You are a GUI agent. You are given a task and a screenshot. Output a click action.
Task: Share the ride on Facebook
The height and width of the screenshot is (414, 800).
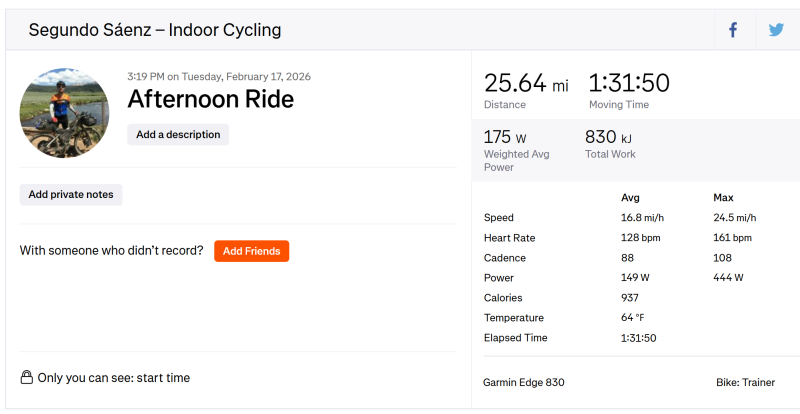tap(733, 30)
